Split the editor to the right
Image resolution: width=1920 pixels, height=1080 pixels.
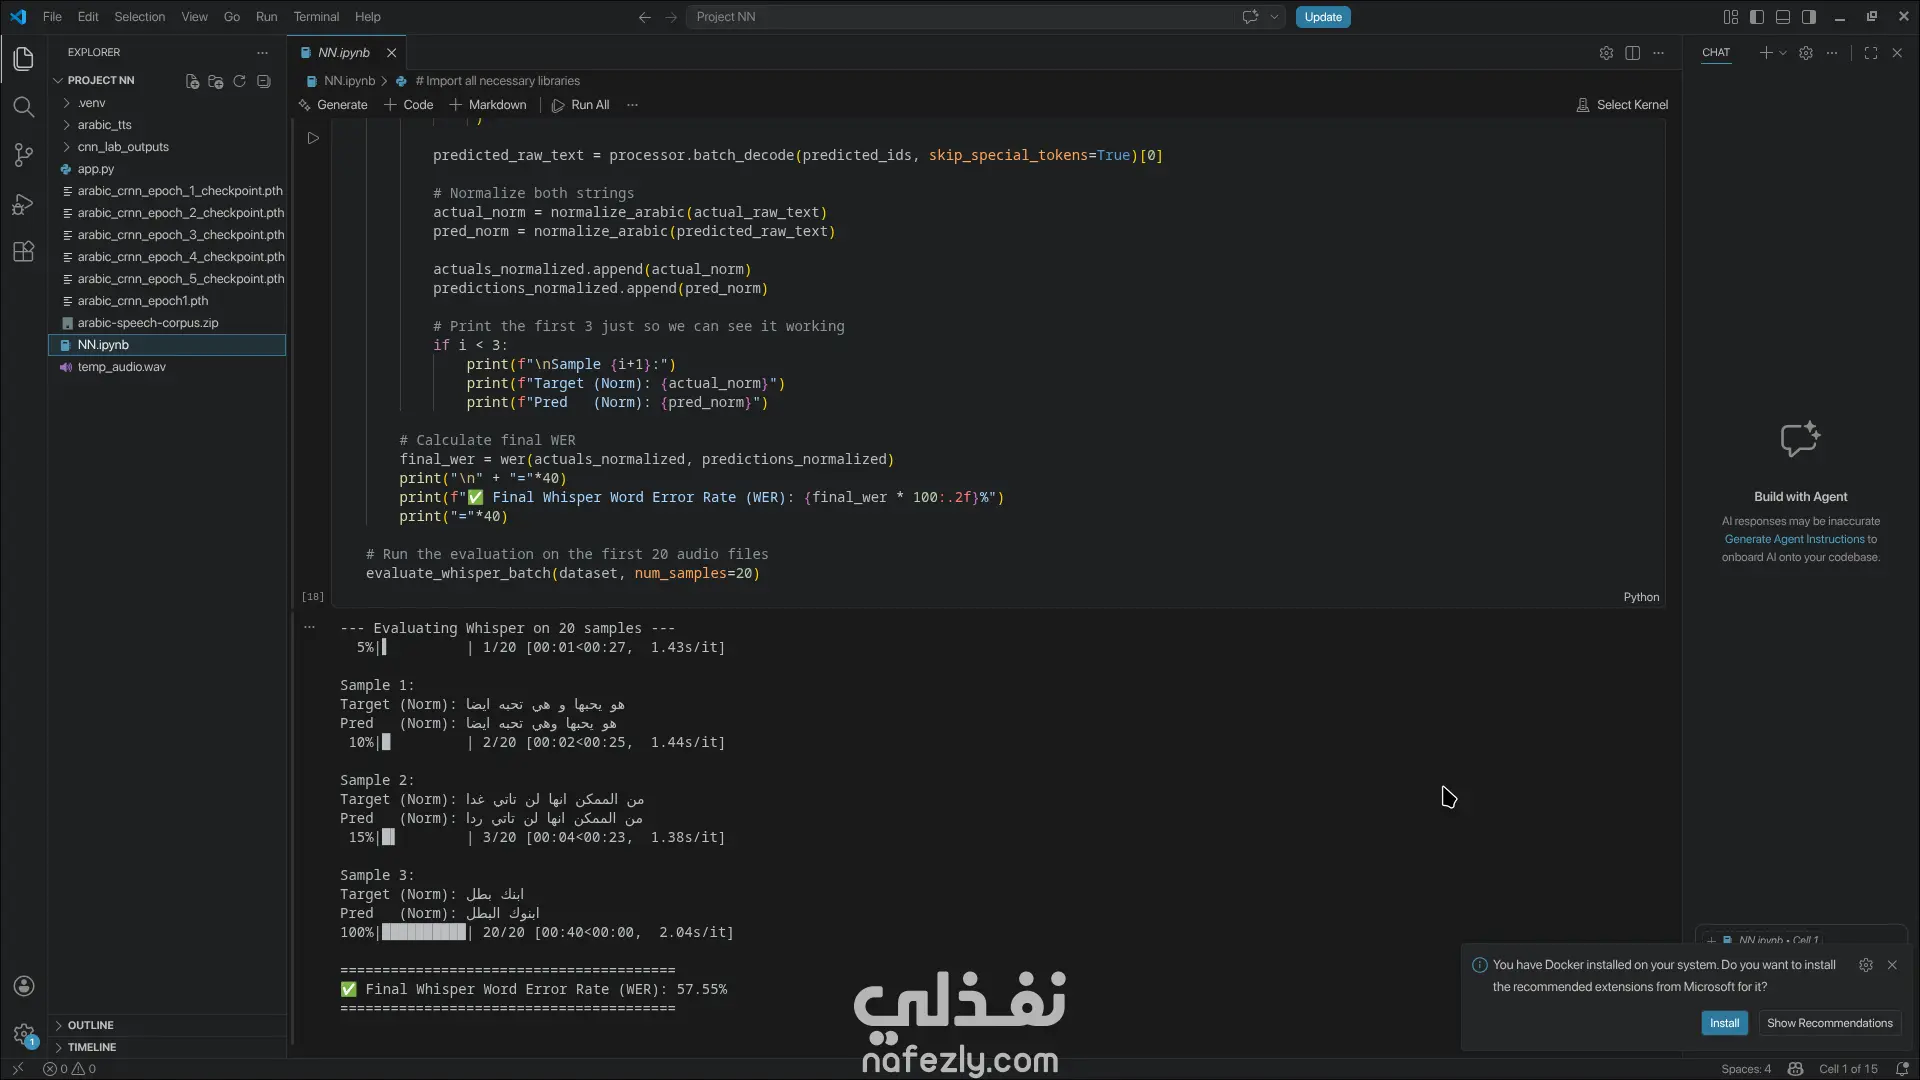(x=1632, y=53)
